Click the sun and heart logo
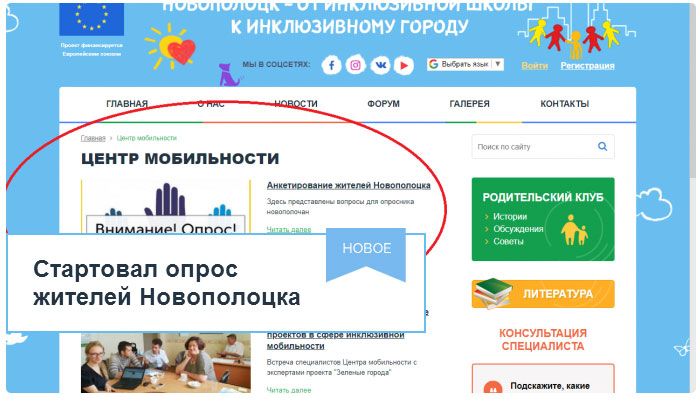The image size is (699, 398). (171, 46)
